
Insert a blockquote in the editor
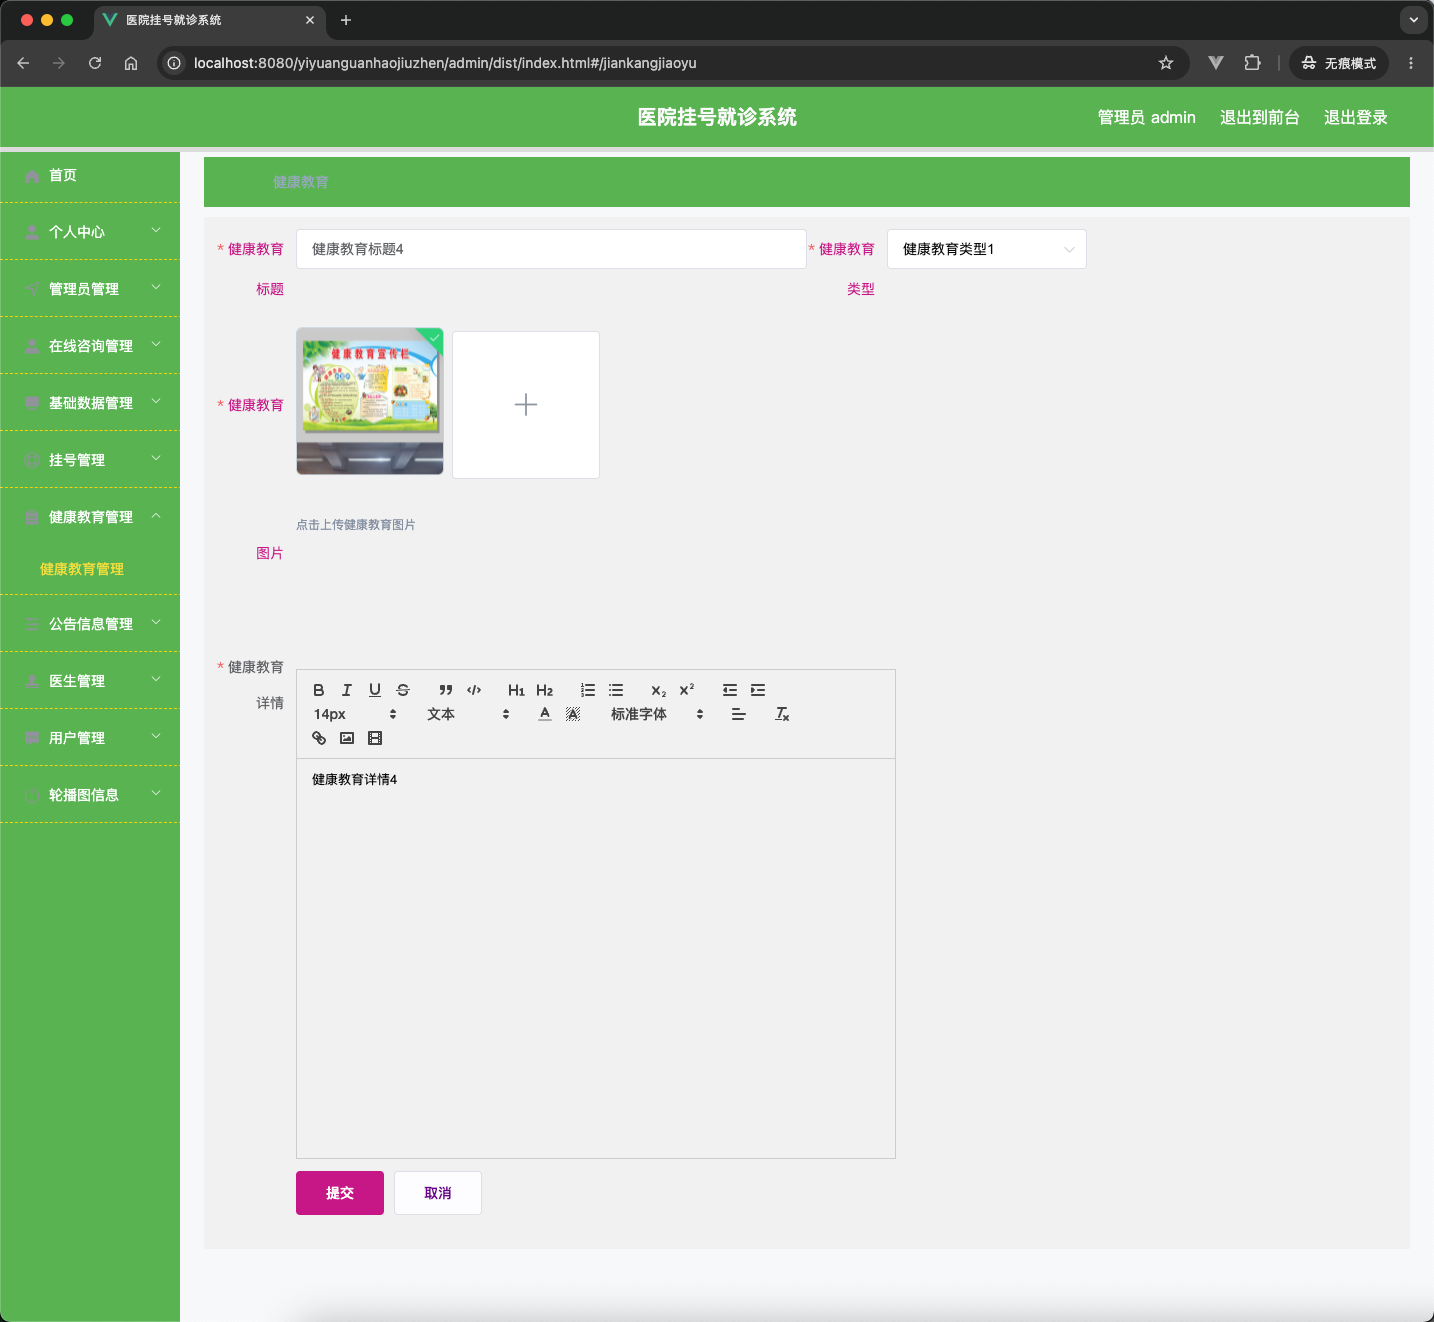tap(446, 690)
